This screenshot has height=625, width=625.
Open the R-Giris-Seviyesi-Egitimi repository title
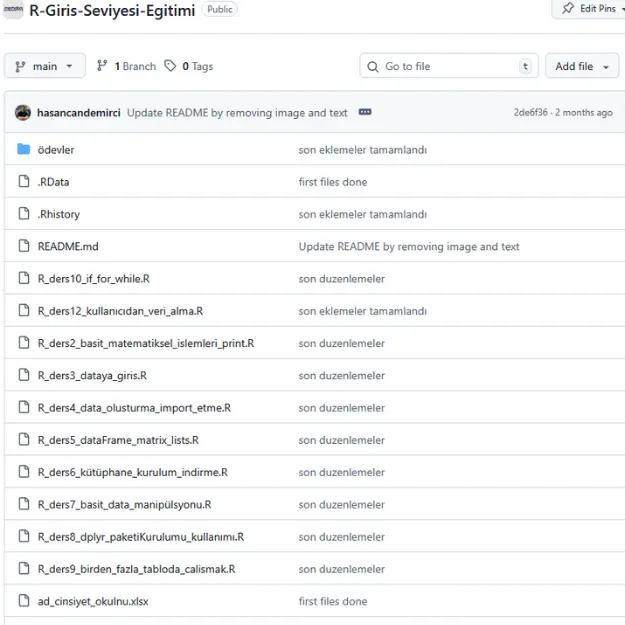(112, 11)
